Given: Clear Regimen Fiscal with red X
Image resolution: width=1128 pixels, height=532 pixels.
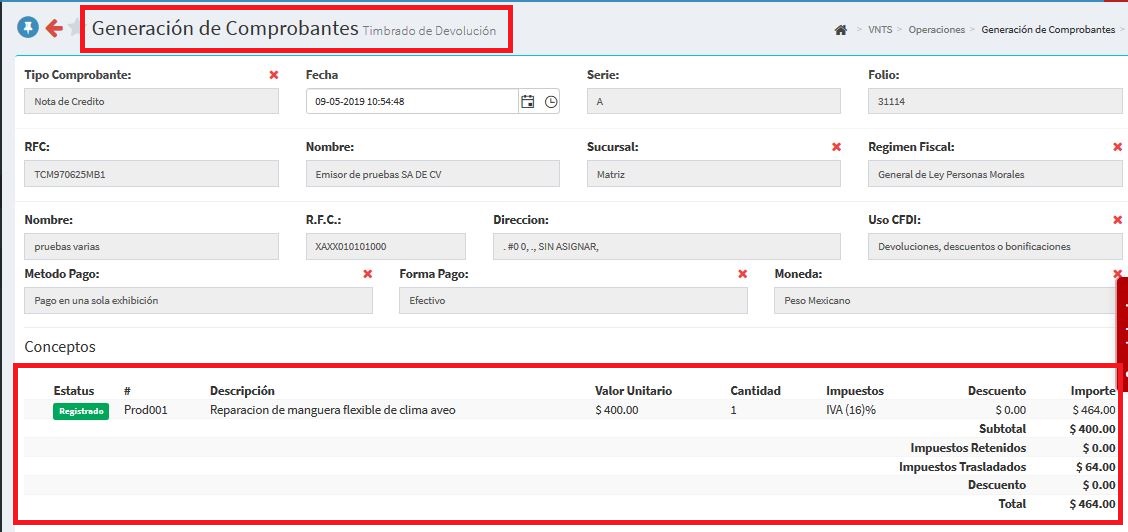Looking at the screenshot, I should click(x=1117, y=147).
